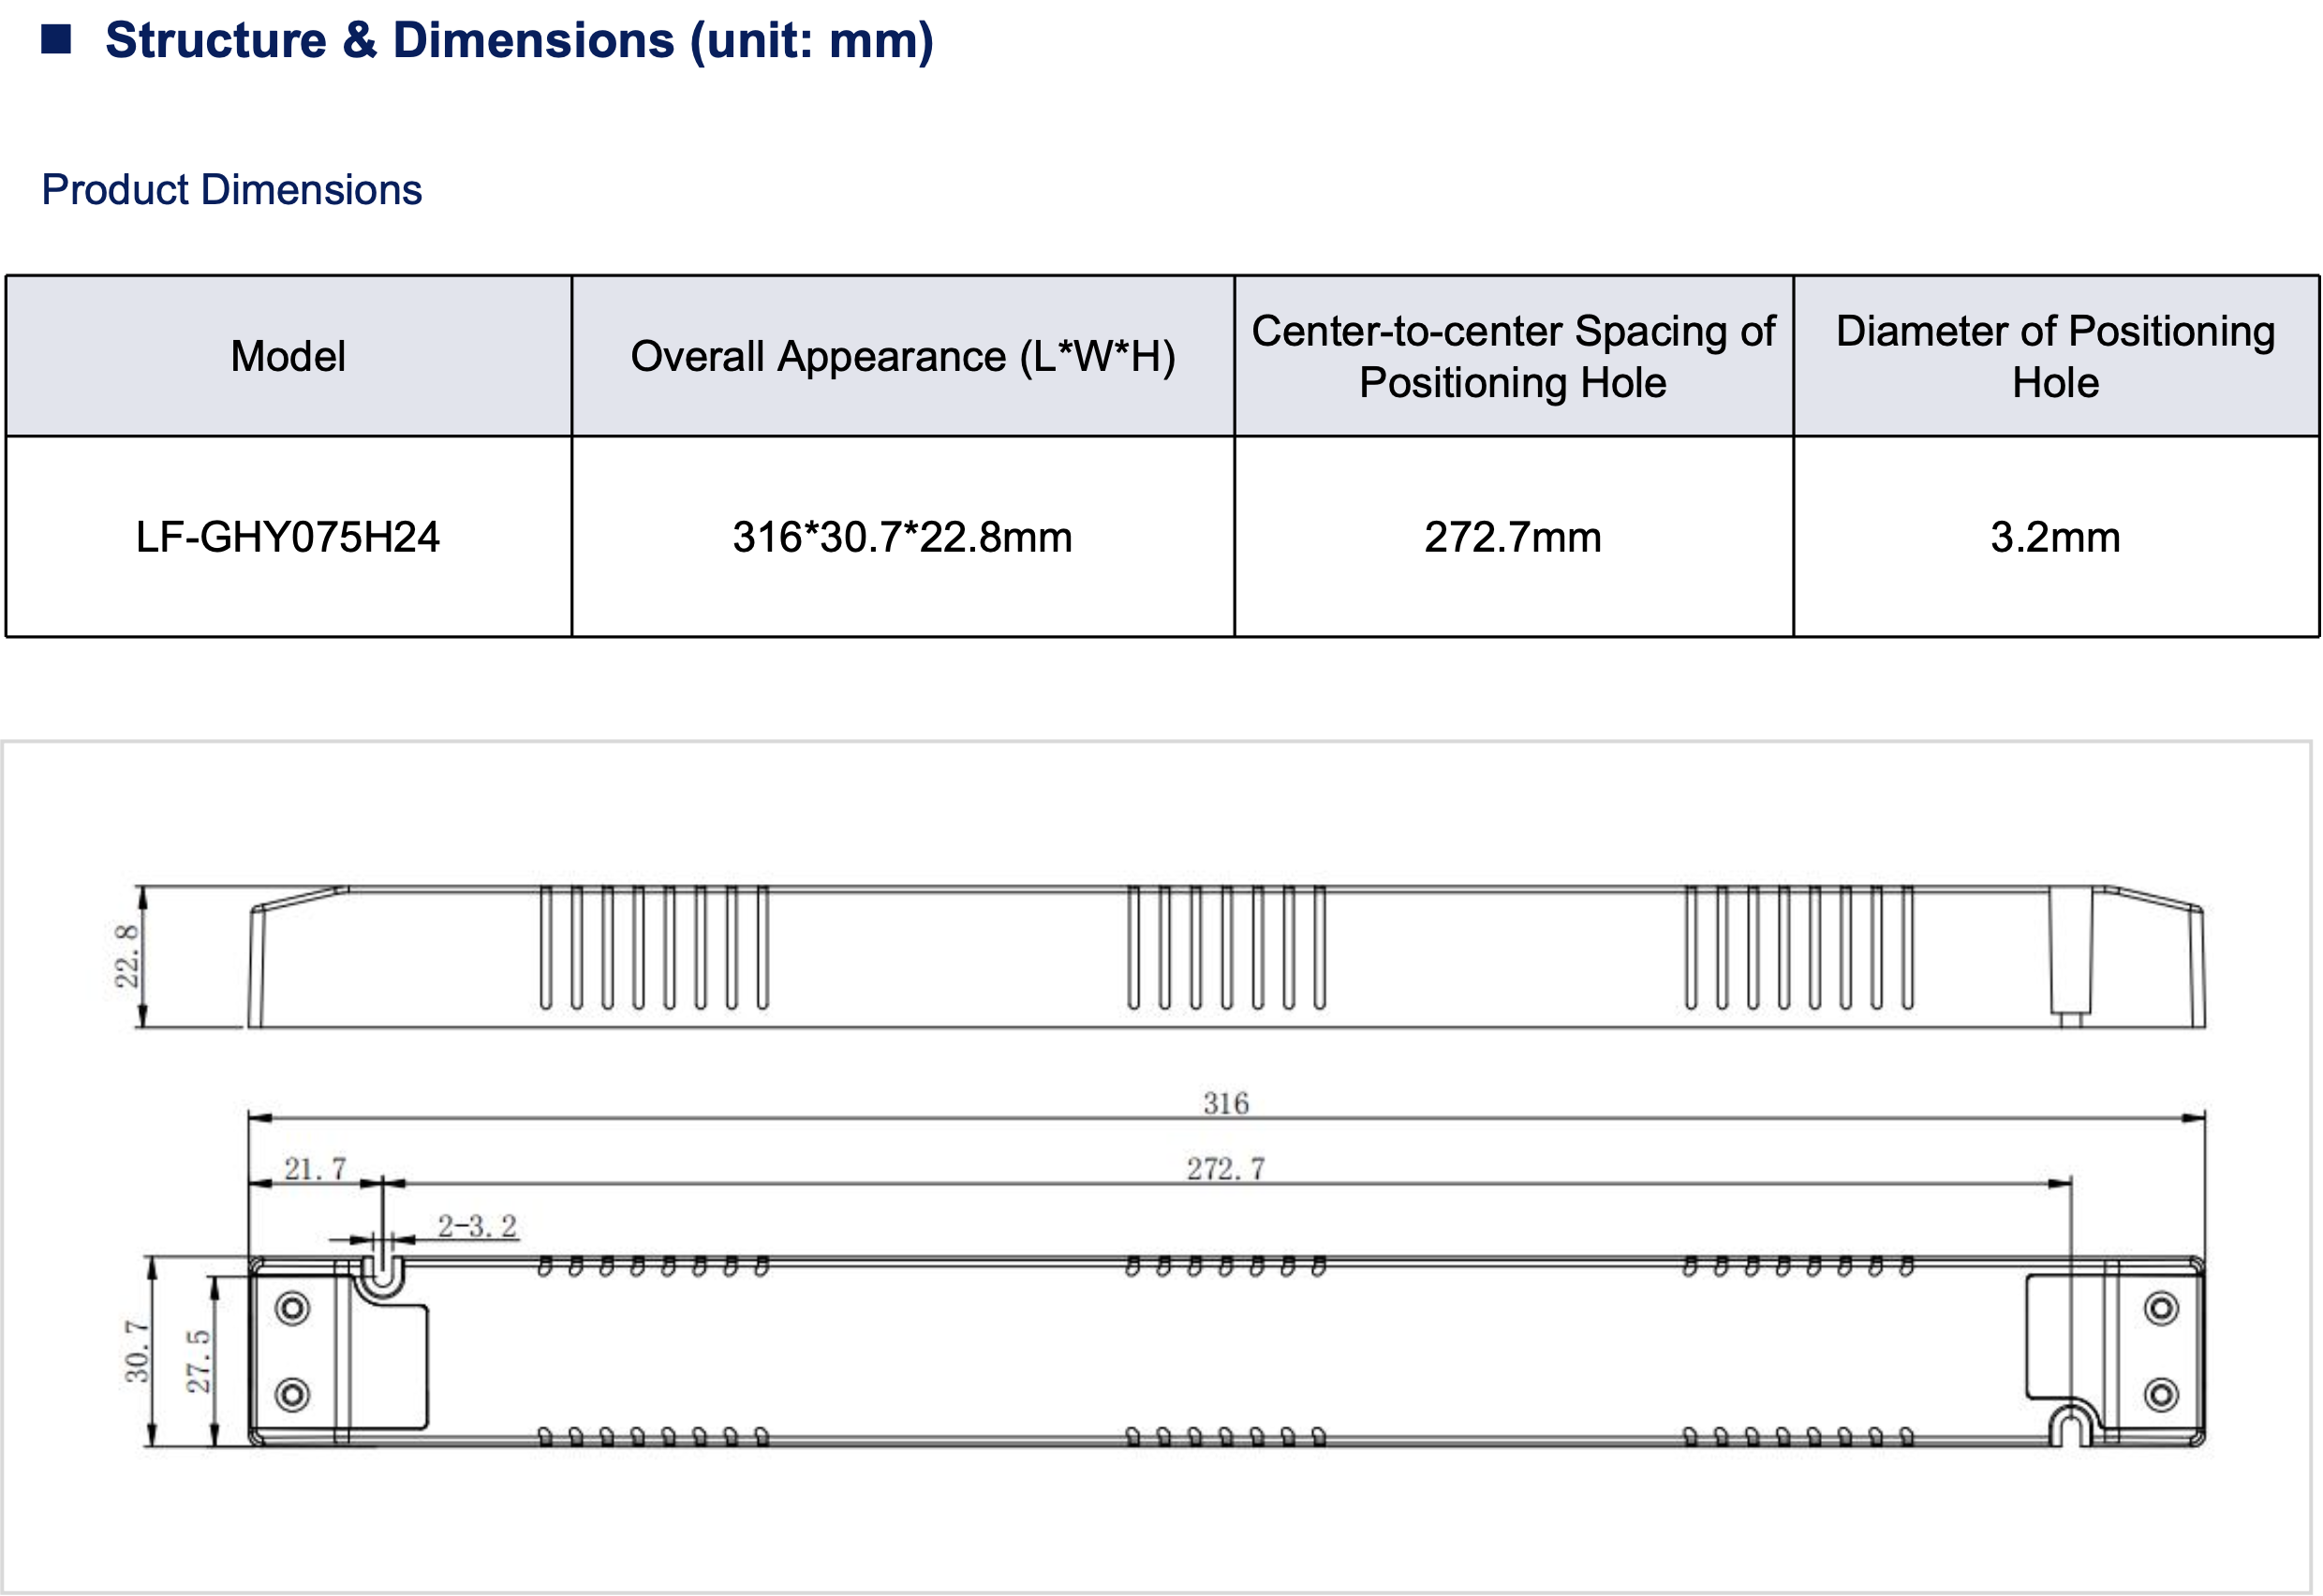Click the Model column header
The width and height of the screenshot is (2323, 1596).
pos(288,357)
